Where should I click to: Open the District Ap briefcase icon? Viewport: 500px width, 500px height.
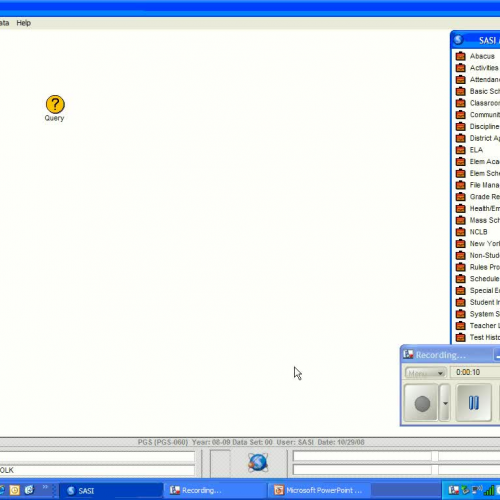coord(460,138)
